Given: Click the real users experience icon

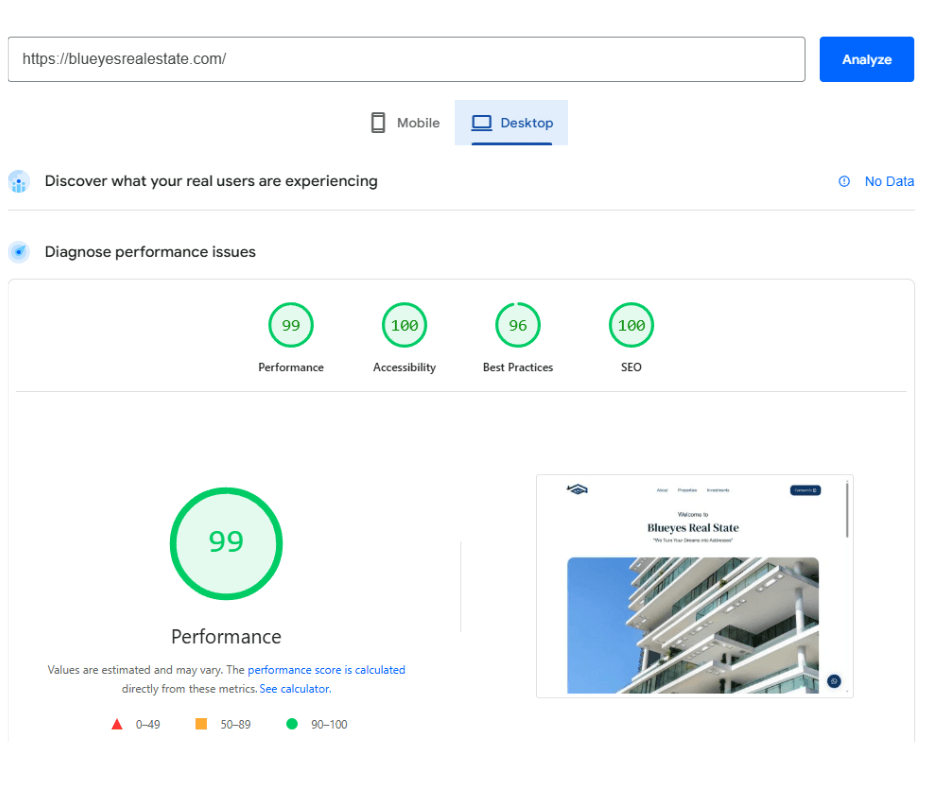Looking at the screenshot, I should click(19, 182).
